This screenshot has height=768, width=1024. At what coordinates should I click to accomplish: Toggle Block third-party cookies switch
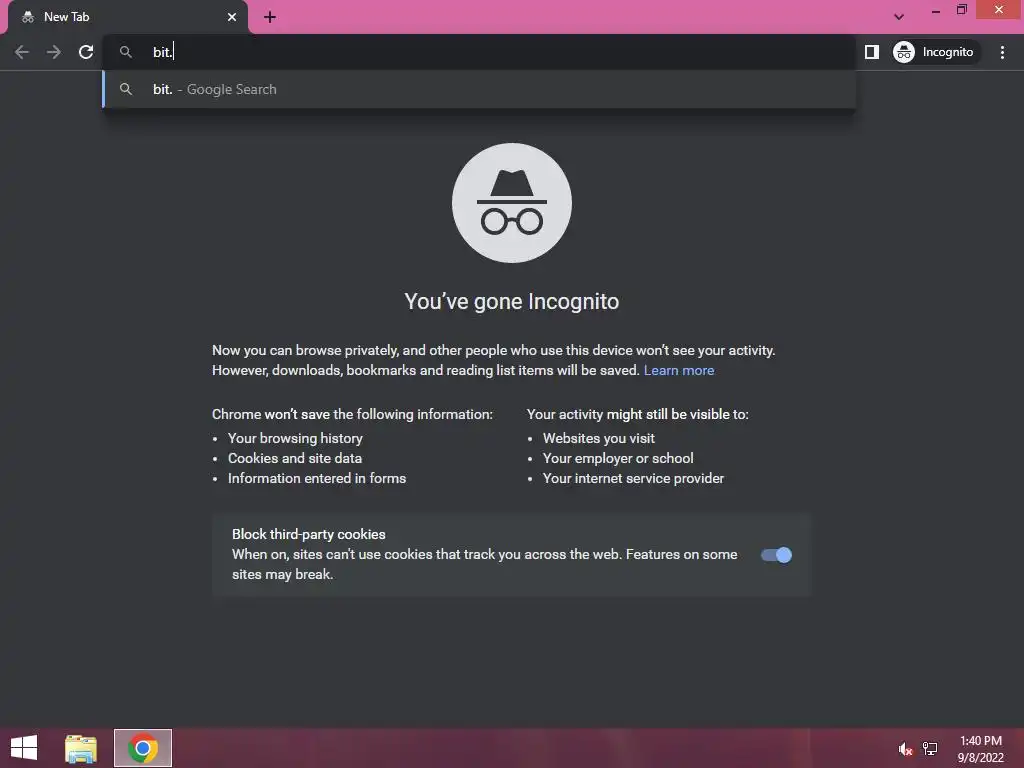point(776,555)
